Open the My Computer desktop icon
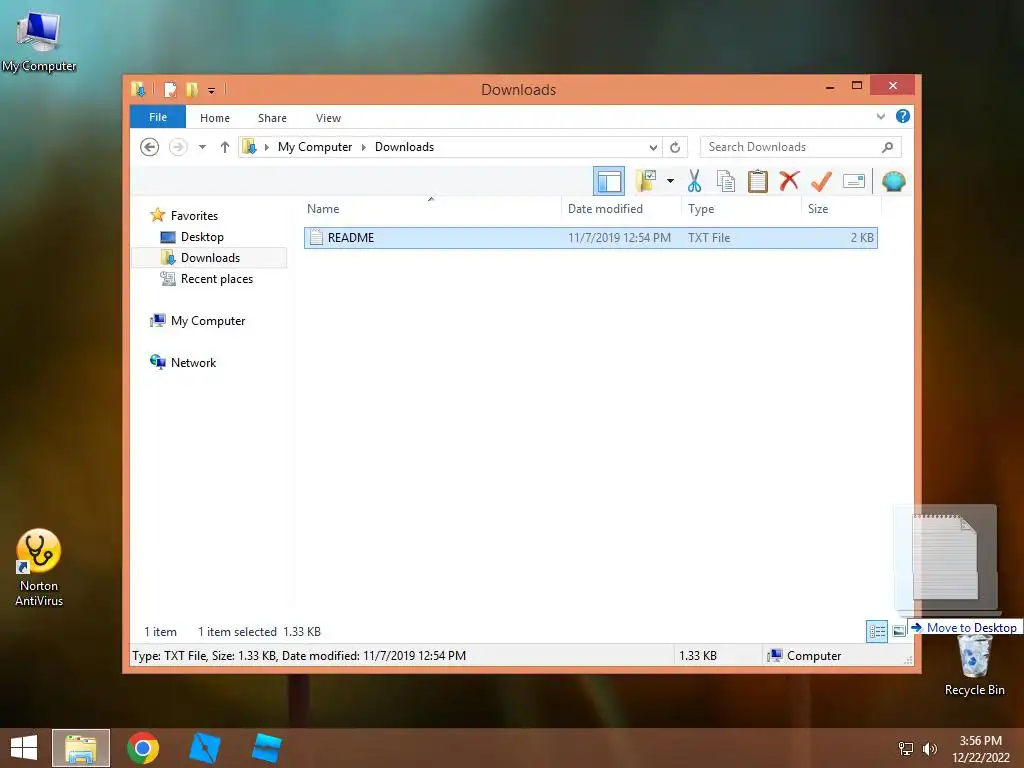This screenshot has width=1024, height=768. pos(39,40)
